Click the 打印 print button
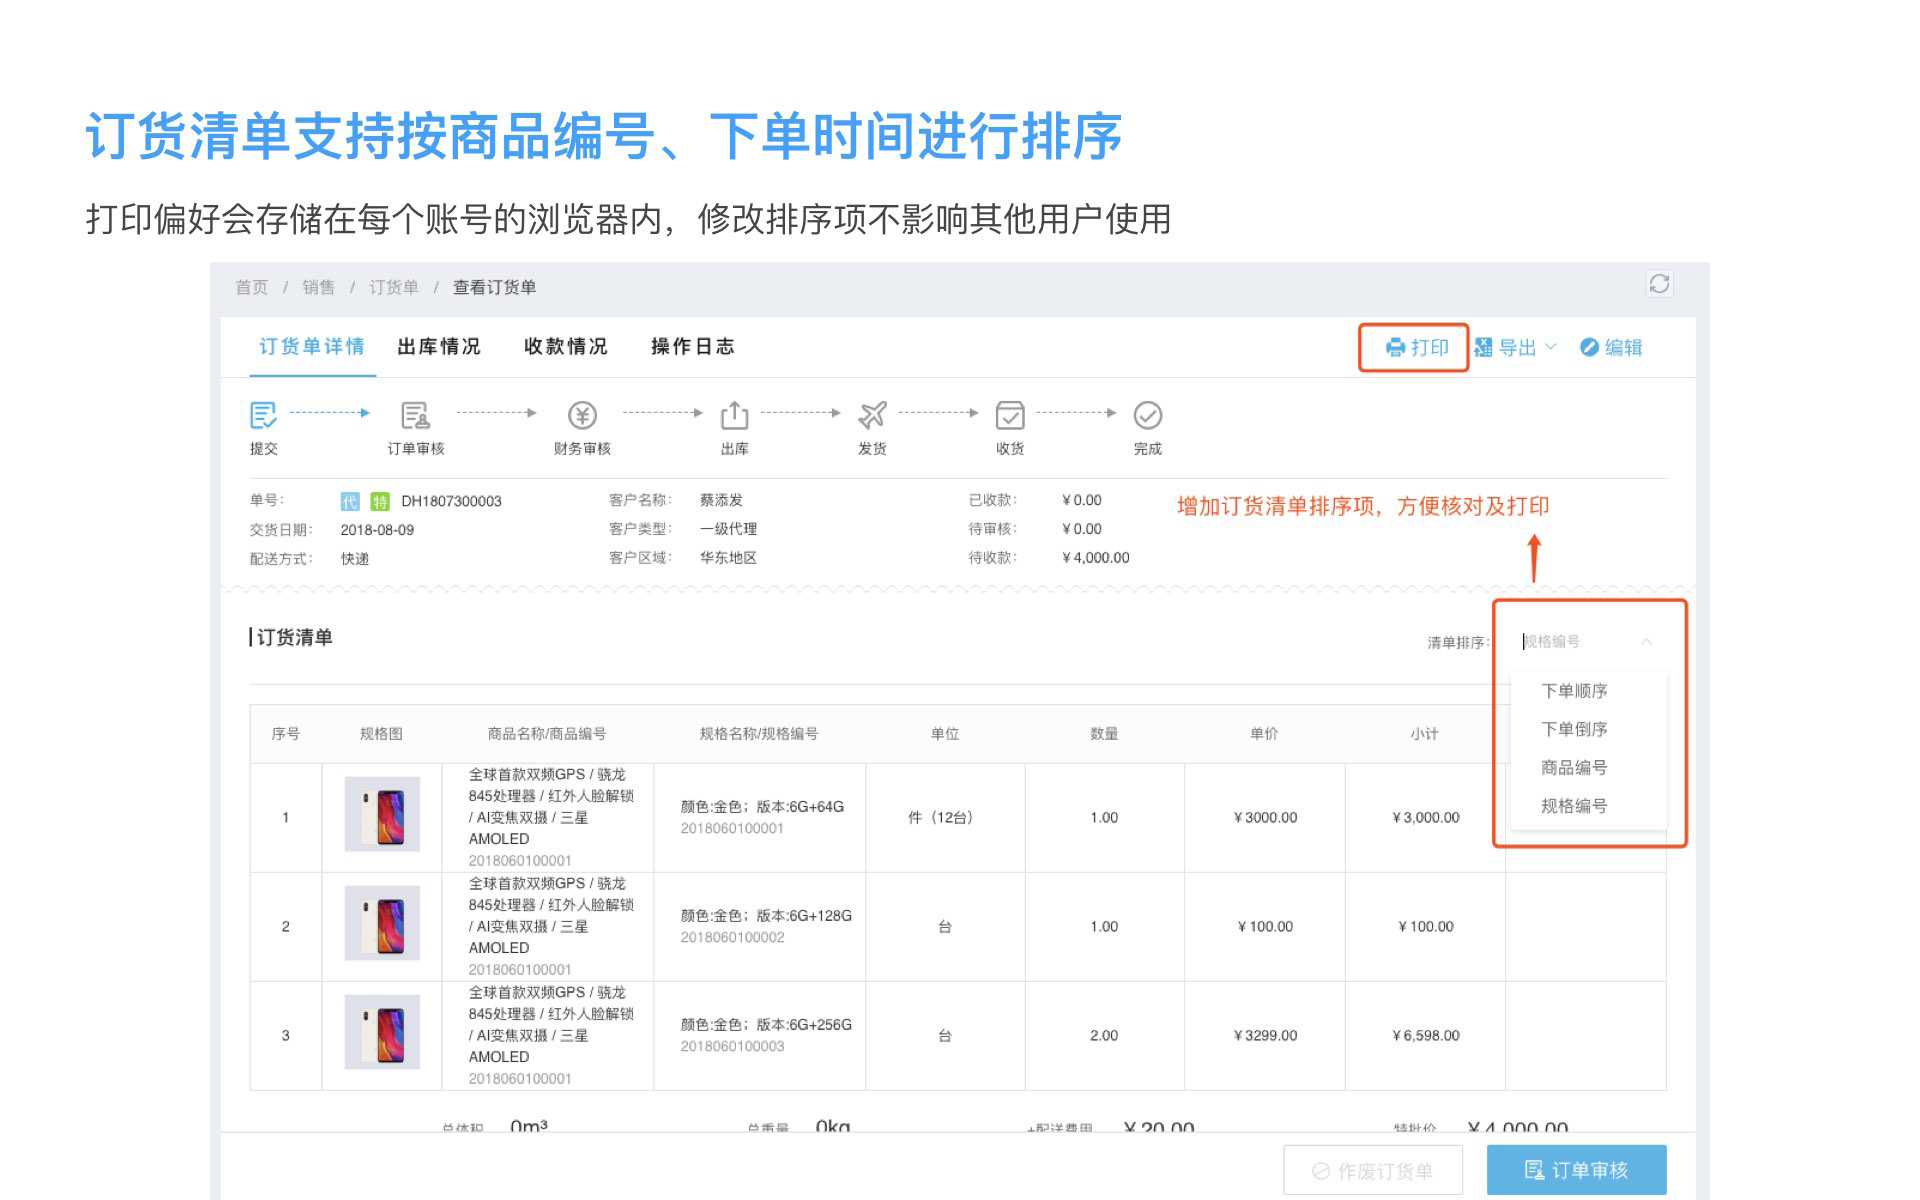The width and height of the screenshot is (1920, 1200). [1415, 347]
